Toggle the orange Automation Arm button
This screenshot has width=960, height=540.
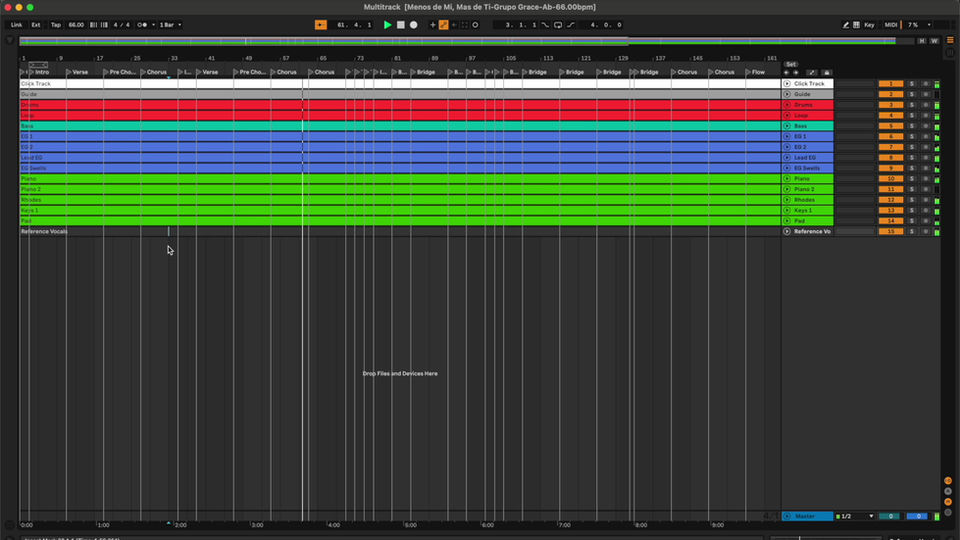click(443, 25)
